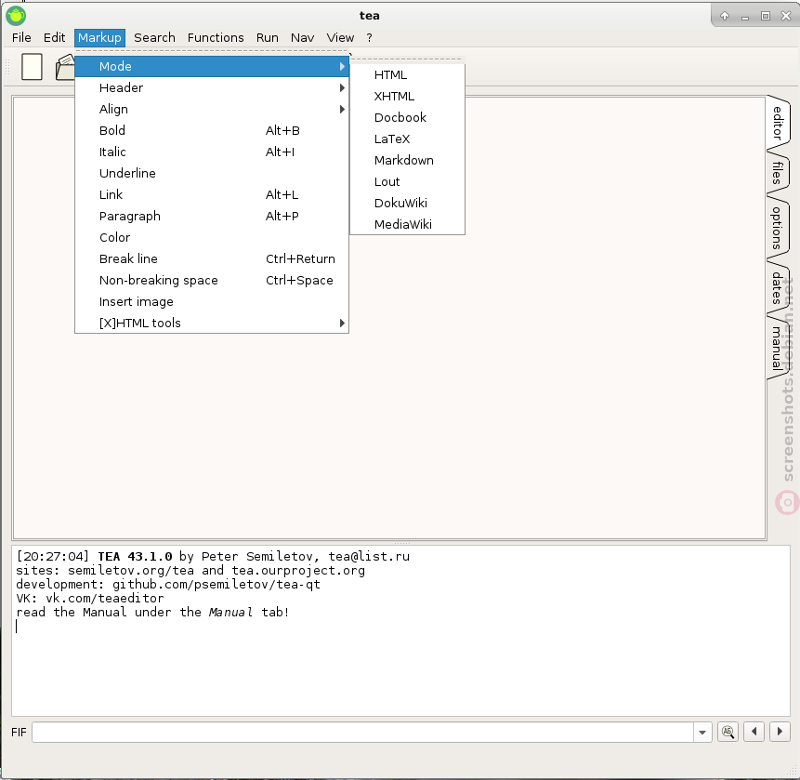Select HTML markup mode
This screenshot has height=780, width=800.
click(x=407, y=75)
